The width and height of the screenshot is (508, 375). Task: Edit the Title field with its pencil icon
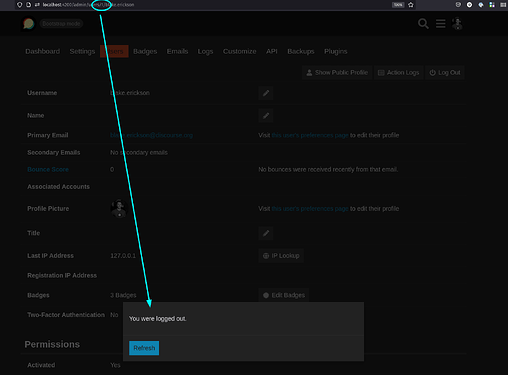[266, 233]
